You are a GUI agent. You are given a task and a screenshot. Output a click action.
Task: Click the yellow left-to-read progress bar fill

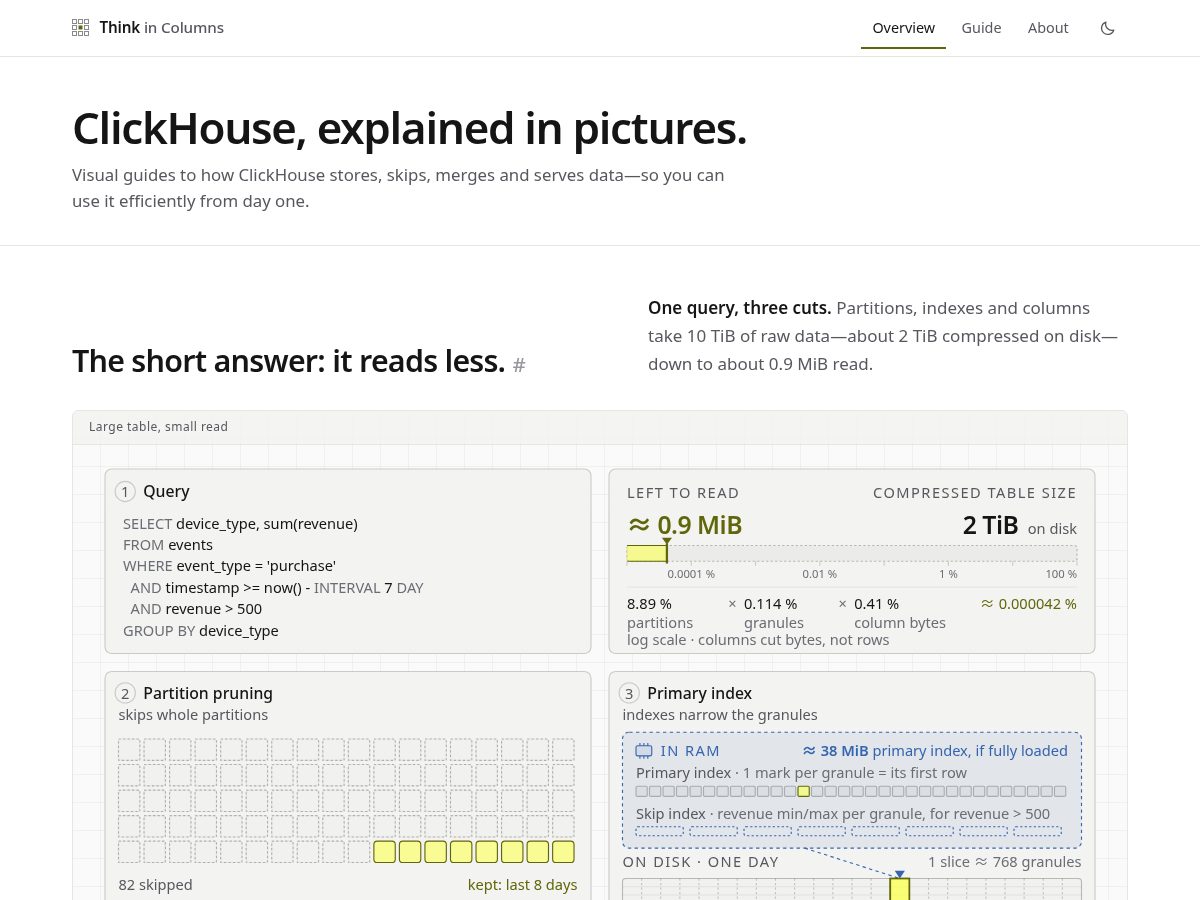pos(647,553)
